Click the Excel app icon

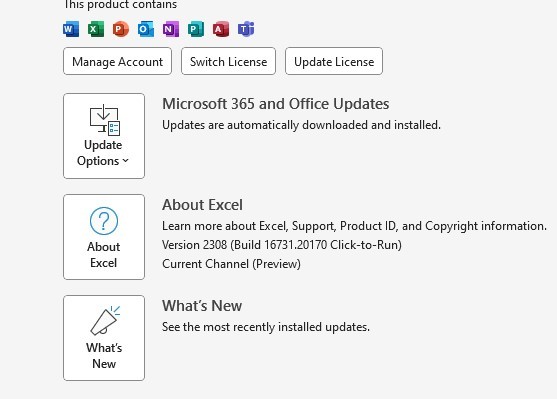[96, 29]
